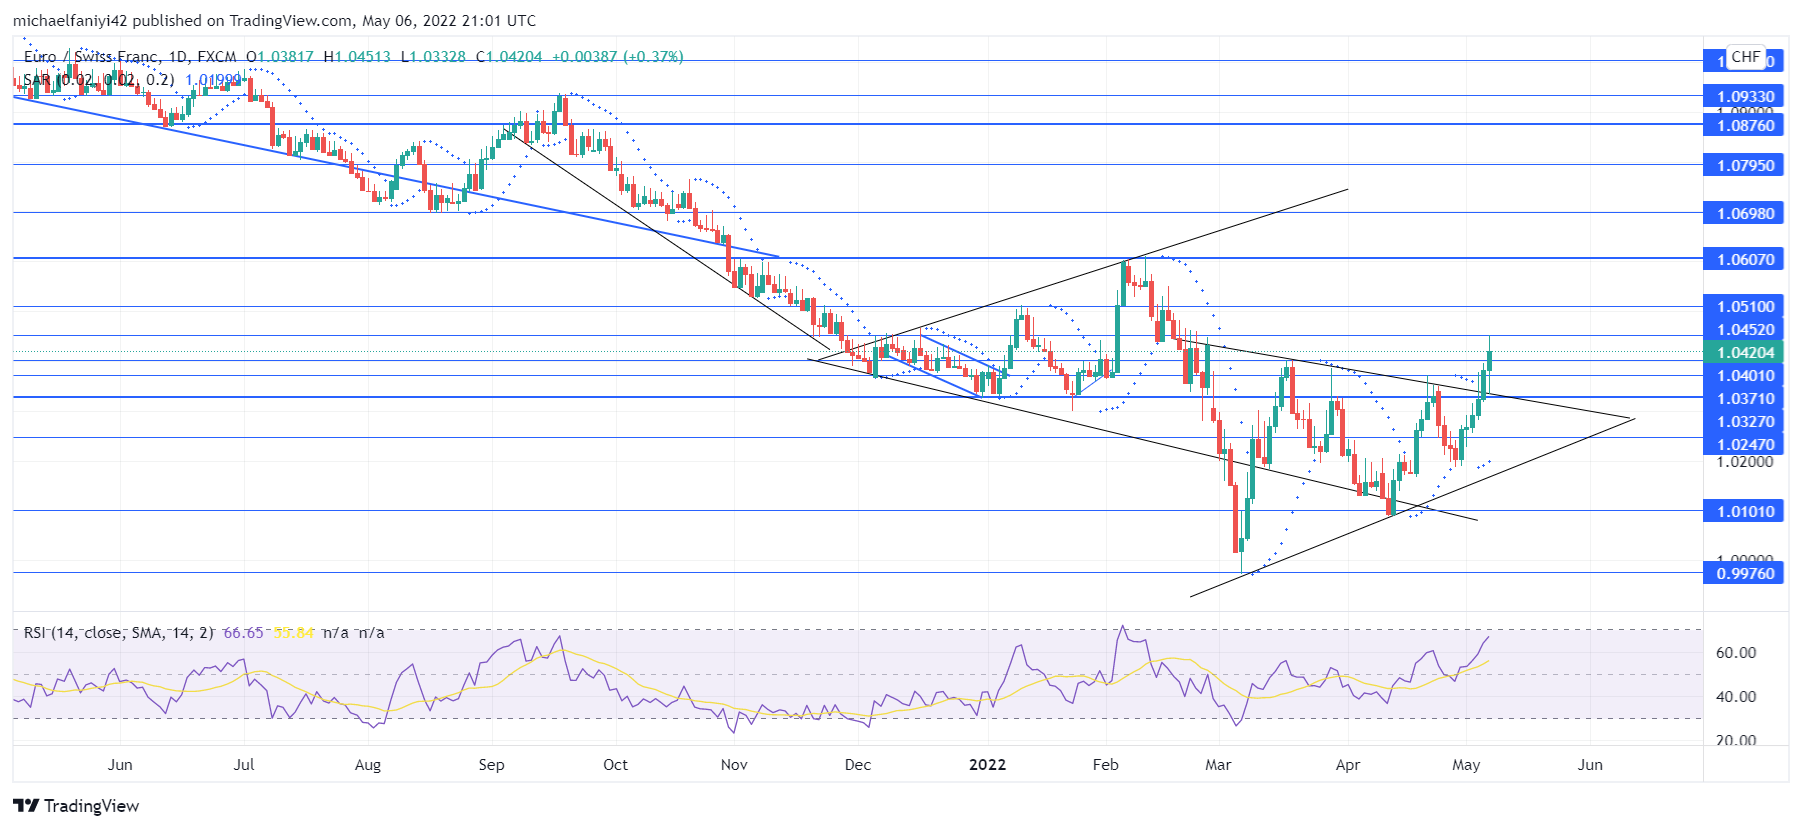Select the 1.05100 price level label

tap(1744, 307)
